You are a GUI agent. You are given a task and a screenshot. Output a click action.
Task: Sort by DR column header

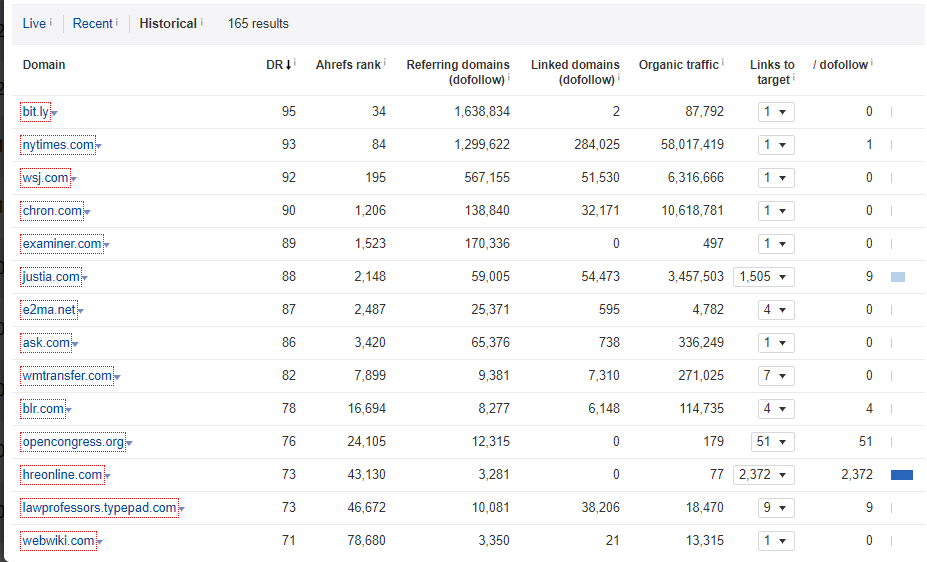[x=278, y=65]
